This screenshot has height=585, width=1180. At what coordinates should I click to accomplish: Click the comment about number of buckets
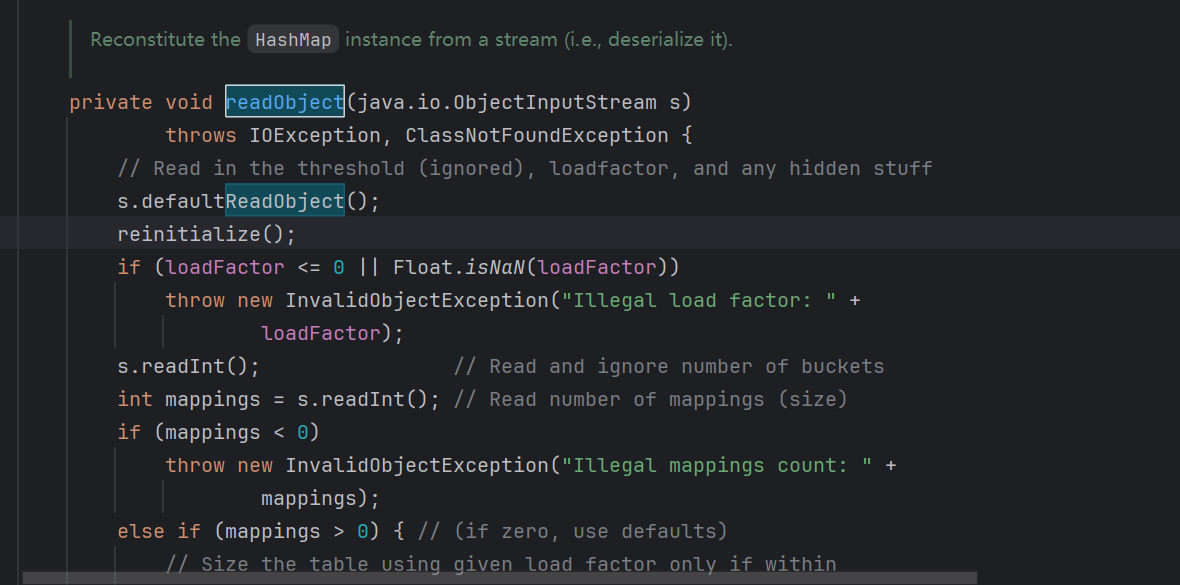click(x=668, y=367)
